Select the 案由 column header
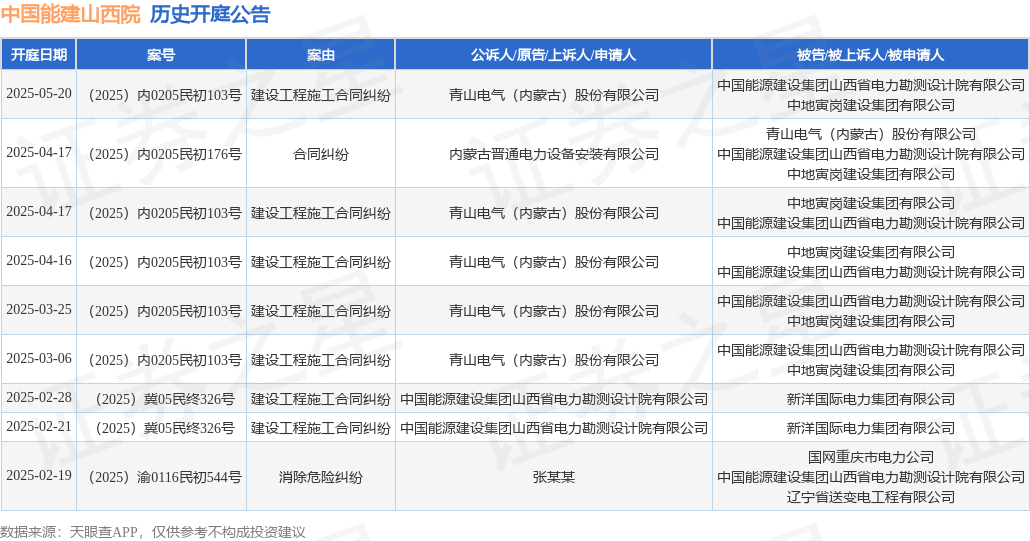1030x541 pixels. click(321, 54)
